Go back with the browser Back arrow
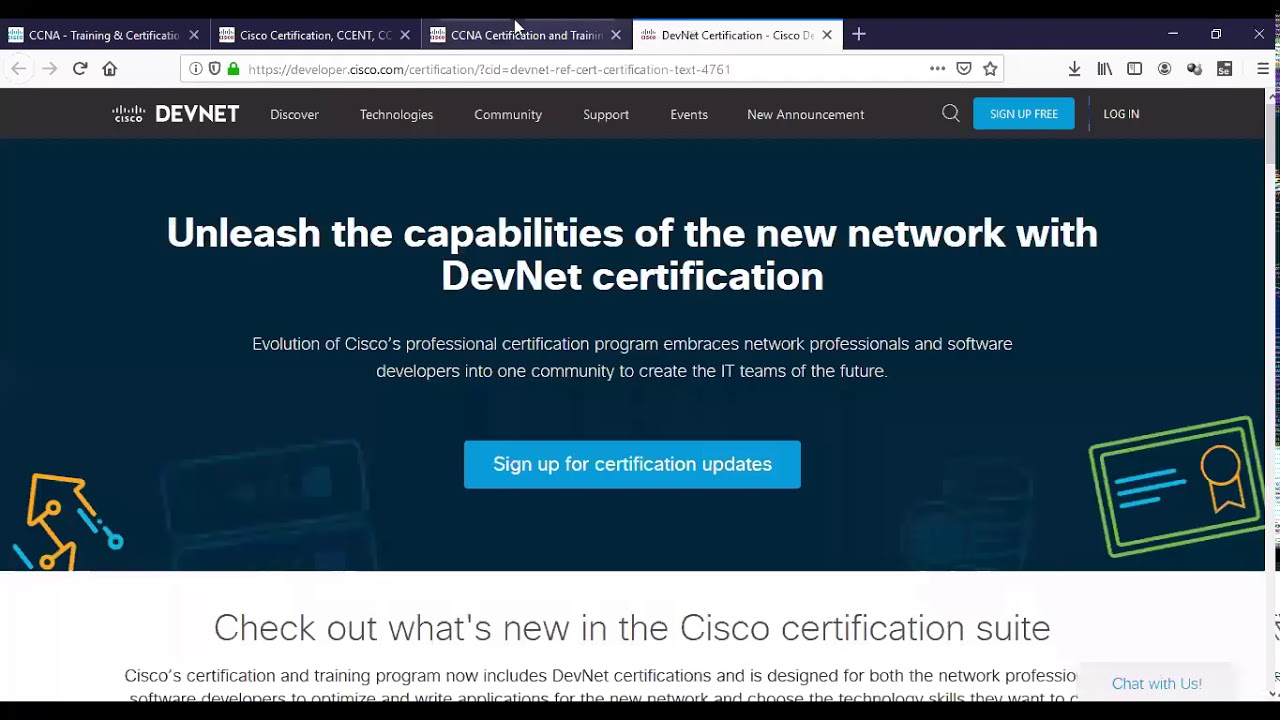1280x720 pixels. point(19,69)
